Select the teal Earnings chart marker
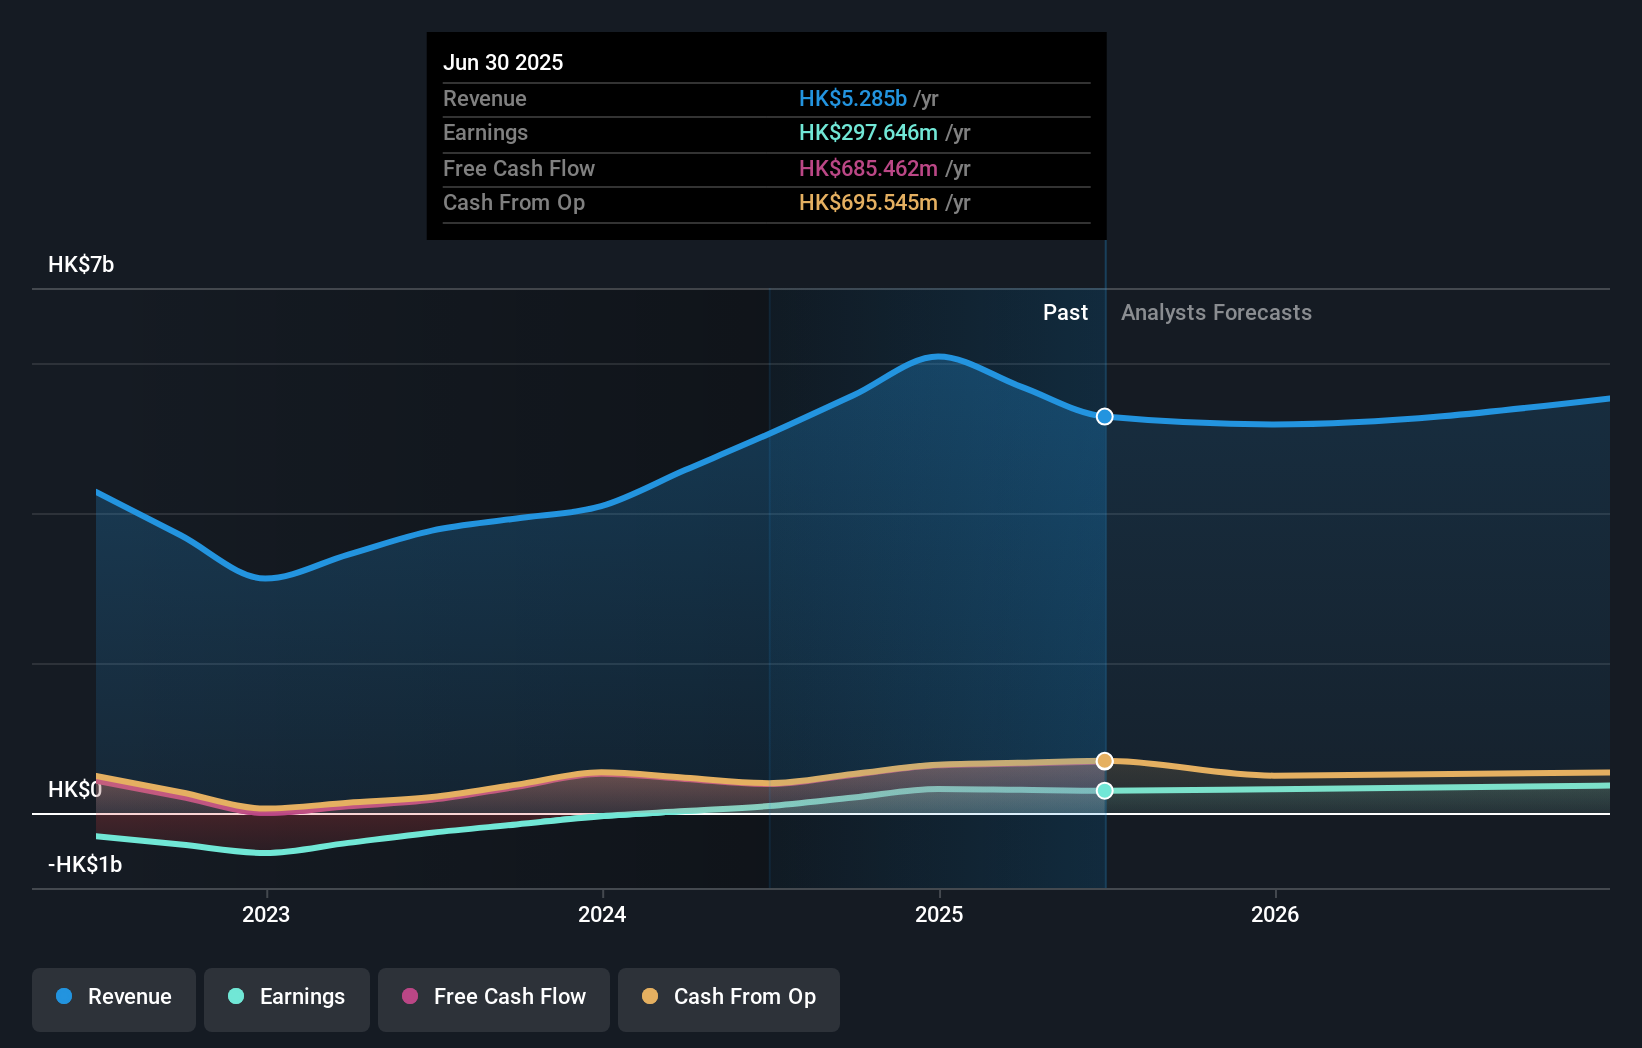This screenshot has height=1048, width=1642. pyautogui.click(x=1104, y=791)
